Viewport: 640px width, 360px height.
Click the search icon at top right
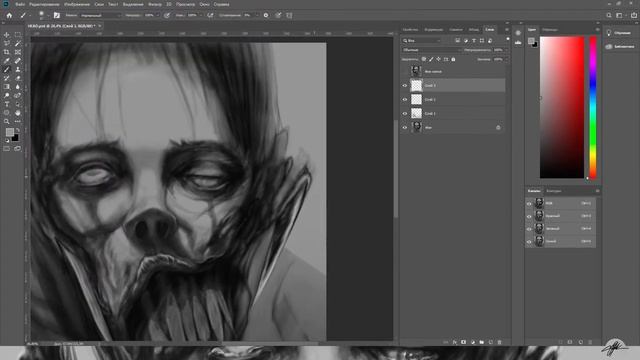point(609,15)
